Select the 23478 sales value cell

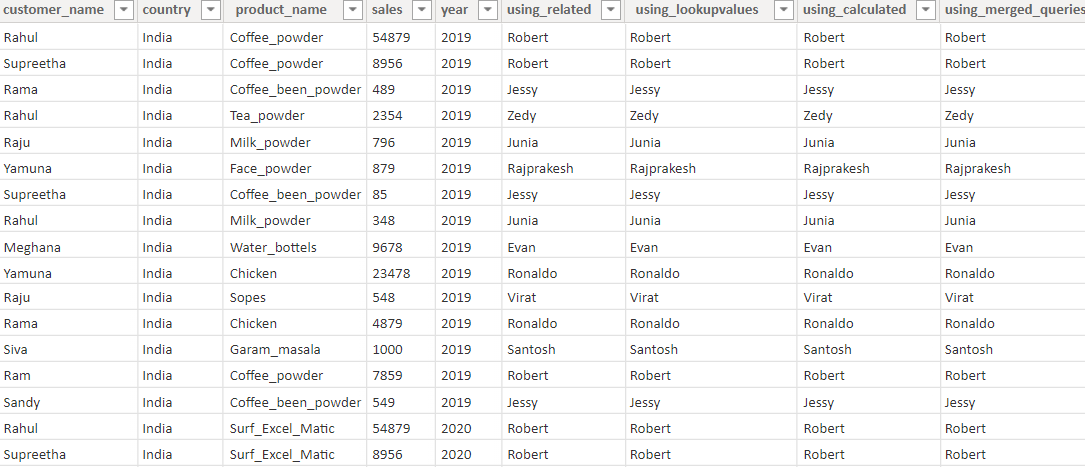(391, 273)
